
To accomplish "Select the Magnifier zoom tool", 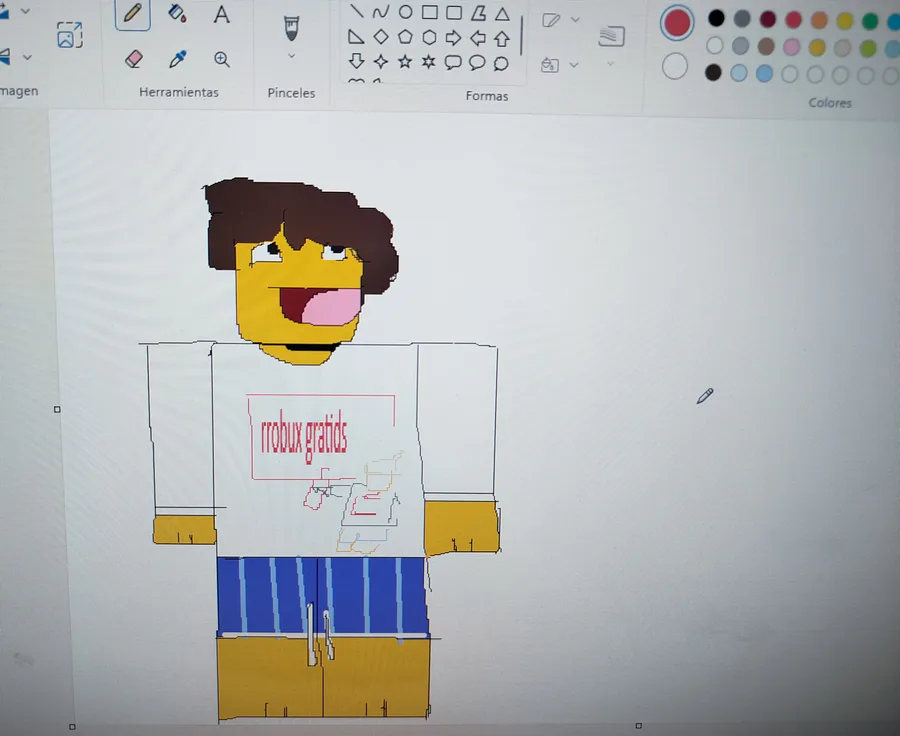I will click(222, 59).
